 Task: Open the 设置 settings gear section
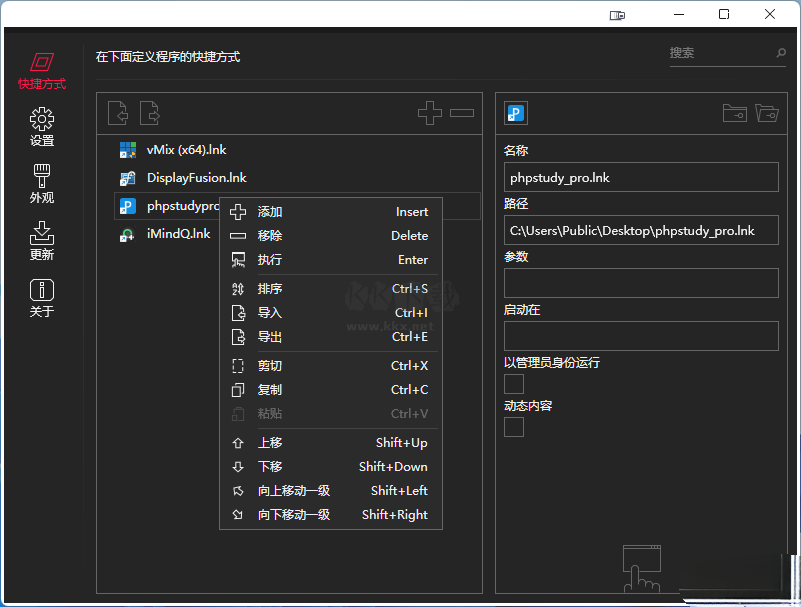pyautogui.click(x=42, y=127)
